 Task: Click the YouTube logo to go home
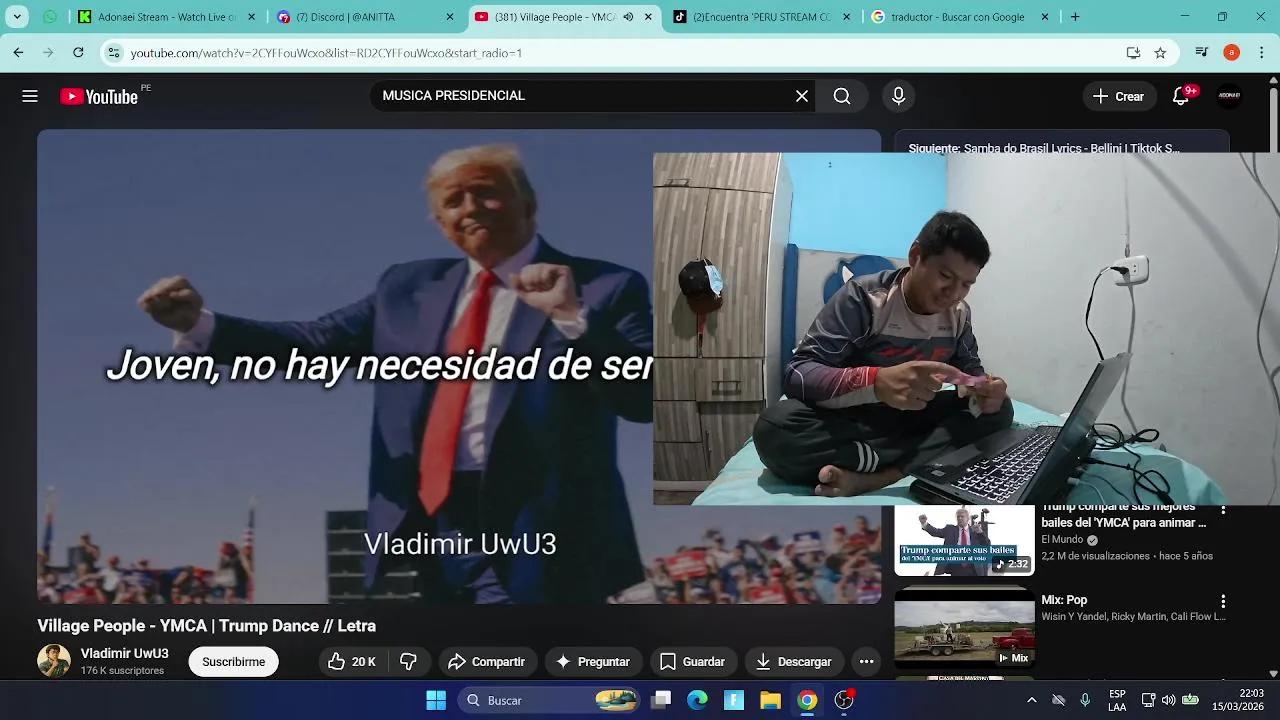pyautogui.click(x=97, y=95)
